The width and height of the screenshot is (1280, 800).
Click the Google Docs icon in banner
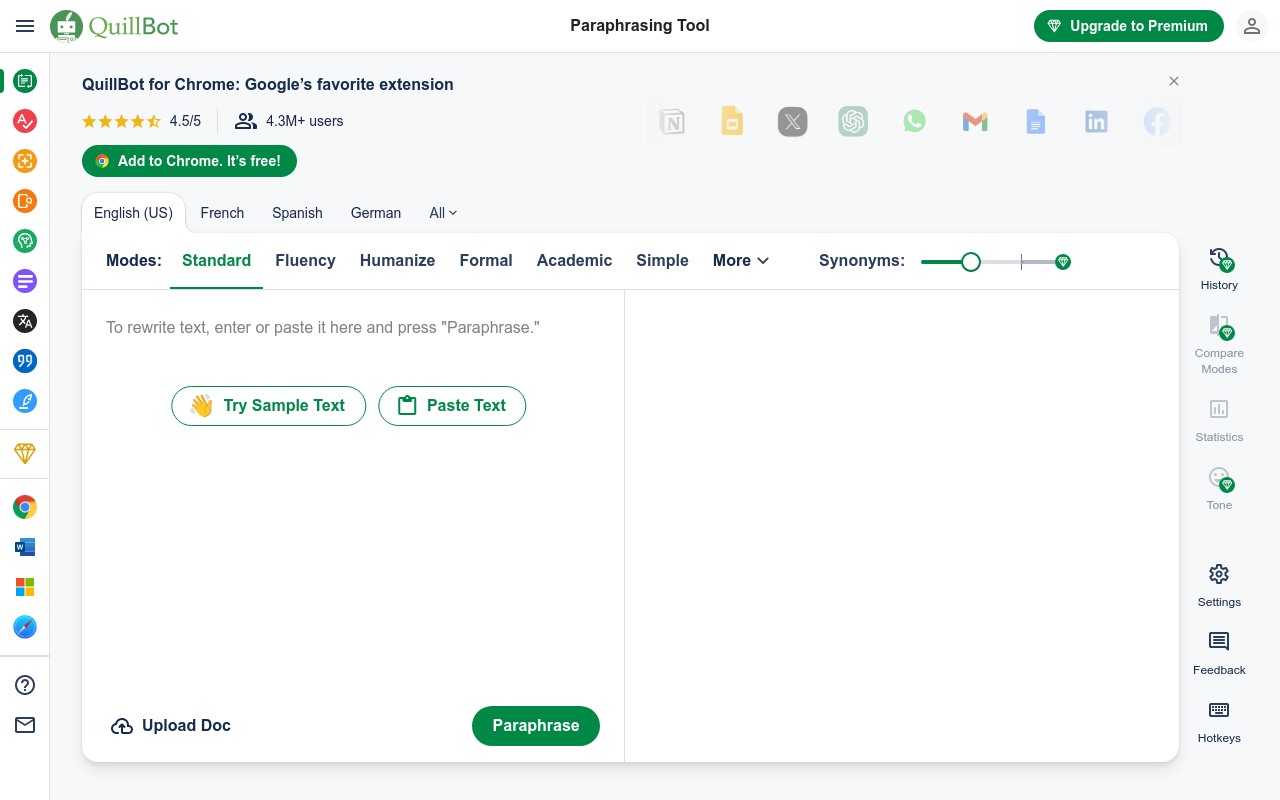[x=1036, y=122]
